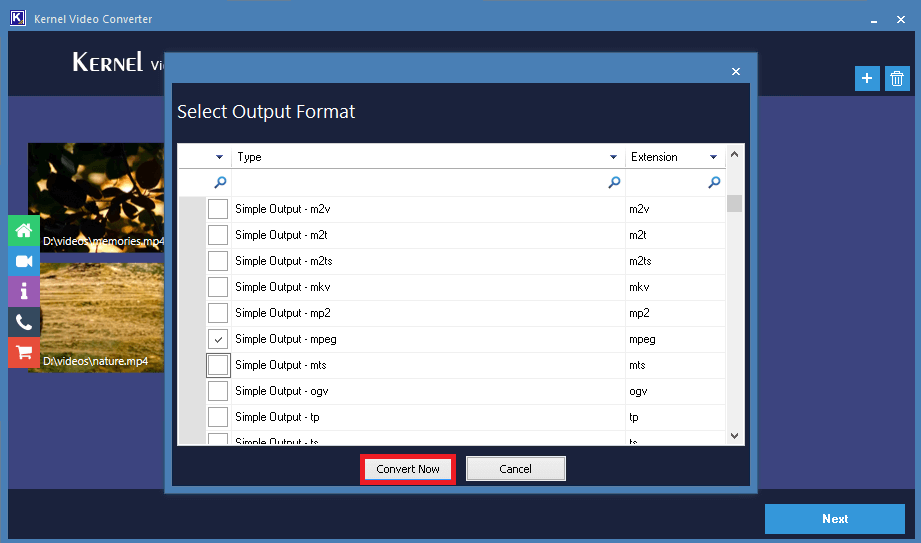Check the Simple Output - tp checkbox
Image resolution: width=921 pixels, height=543 pixels.
[218, 417]
